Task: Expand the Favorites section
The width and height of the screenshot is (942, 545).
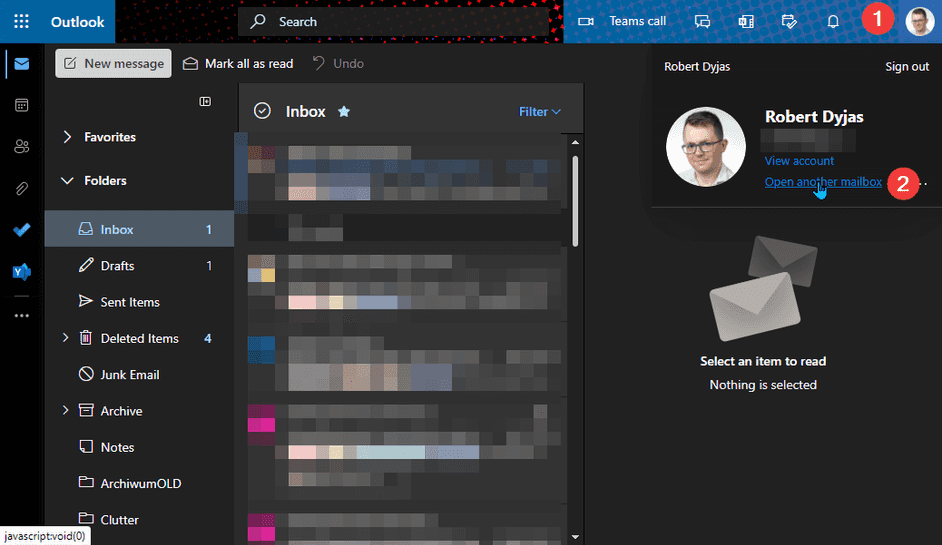Action: [67, 137]
